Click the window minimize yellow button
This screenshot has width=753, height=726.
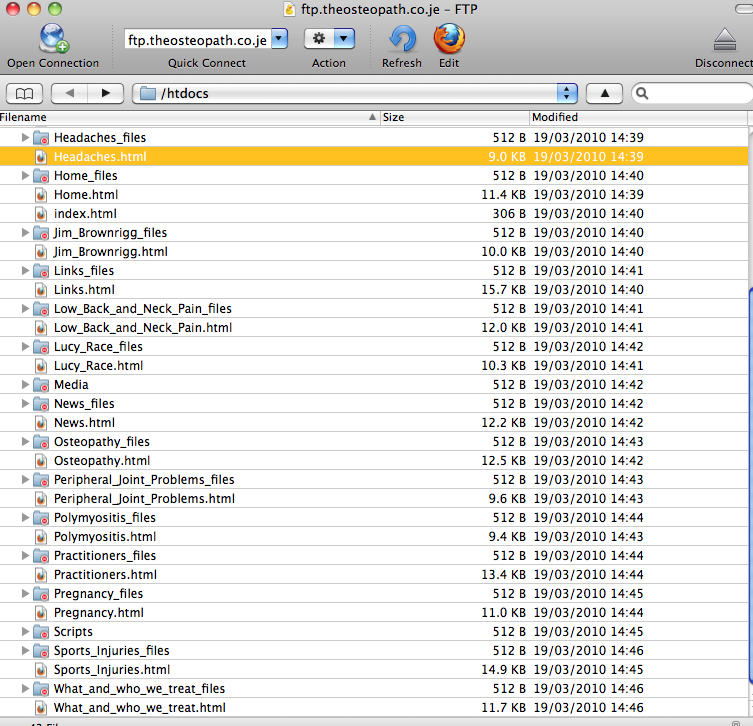tap(34, 9)
